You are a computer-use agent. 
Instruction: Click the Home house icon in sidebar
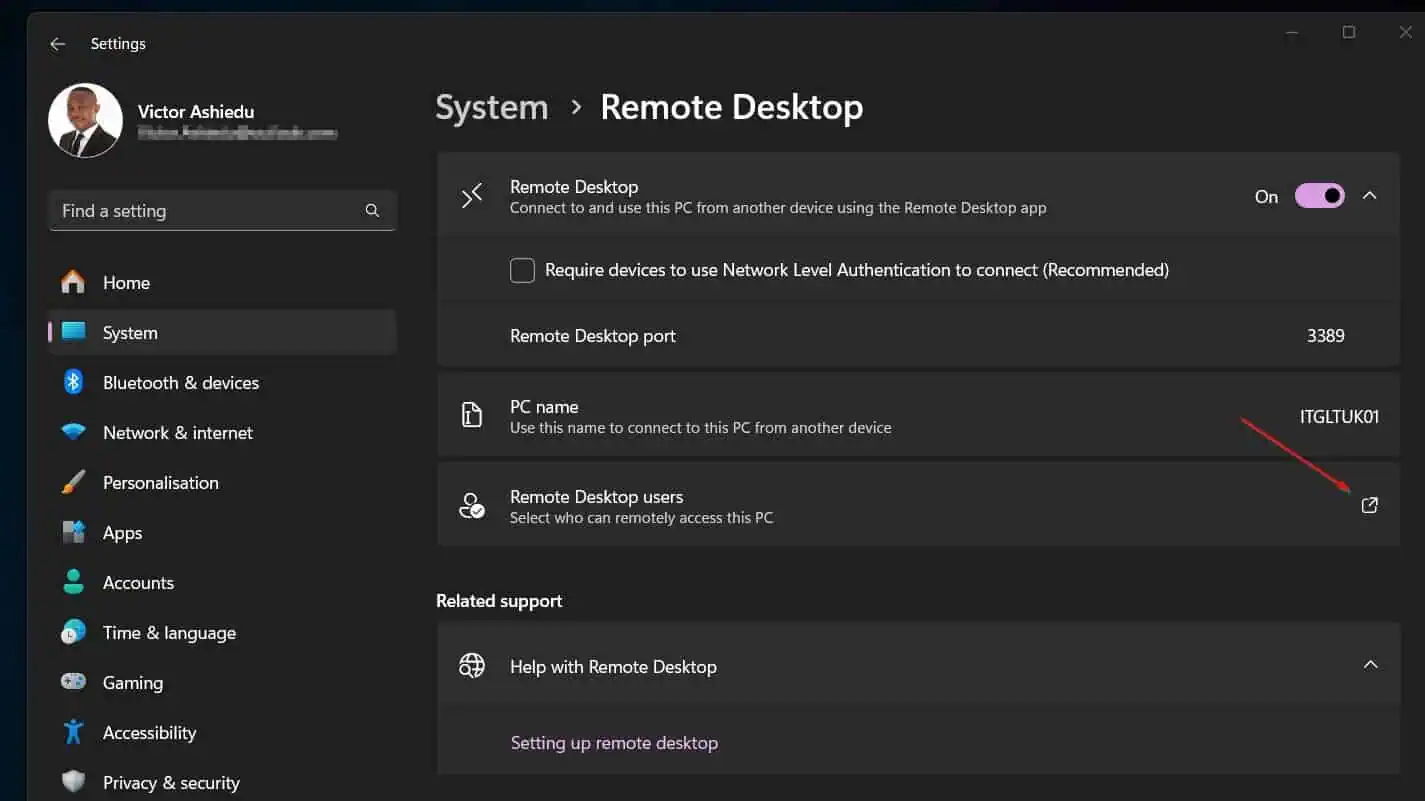tap(73, 283)
